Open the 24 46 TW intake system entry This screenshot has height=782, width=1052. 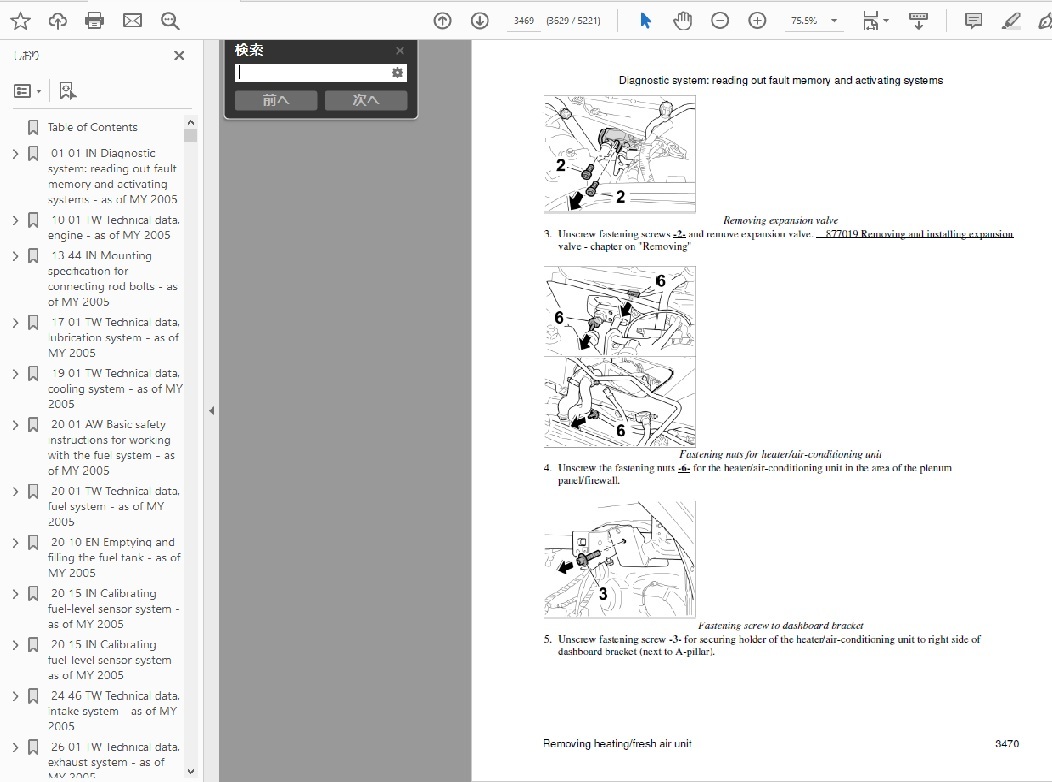(114, 711)
